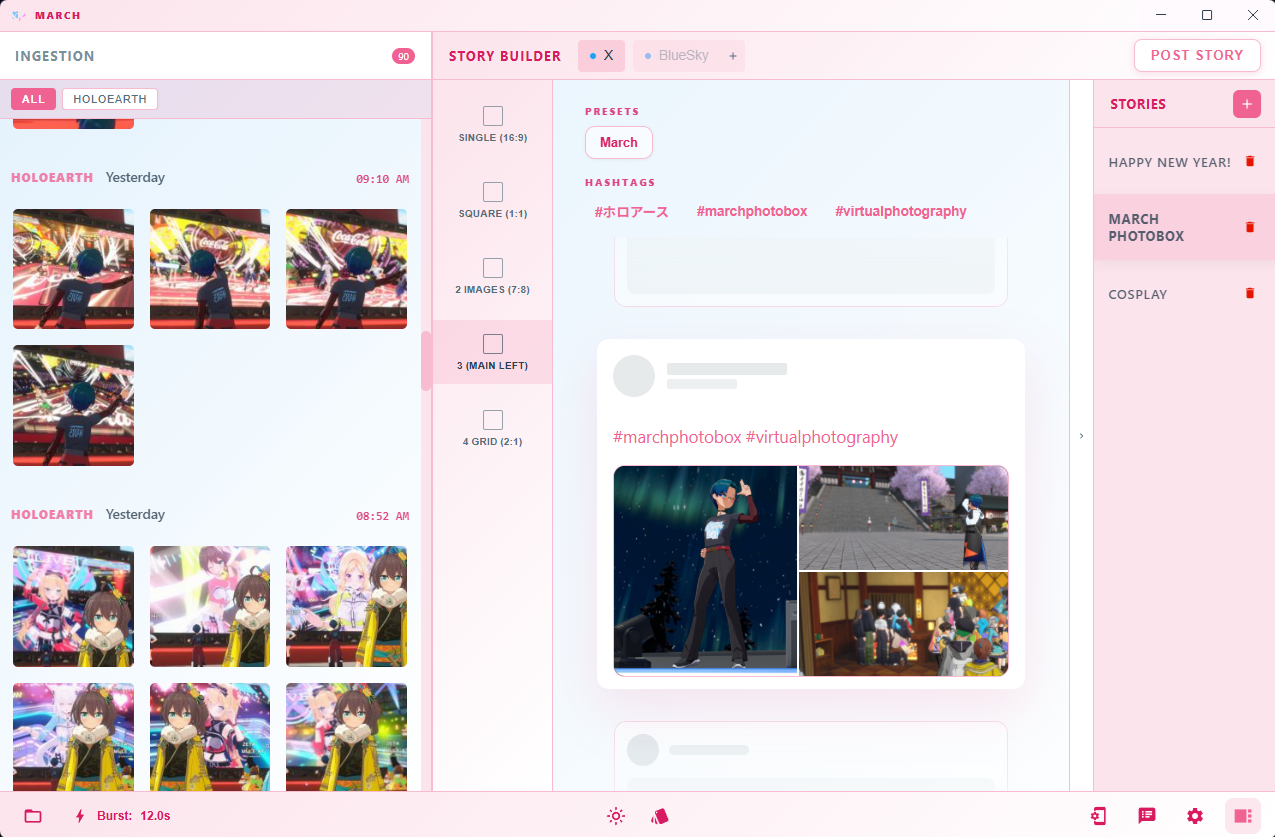Open the device export panel

(1100, 815)
